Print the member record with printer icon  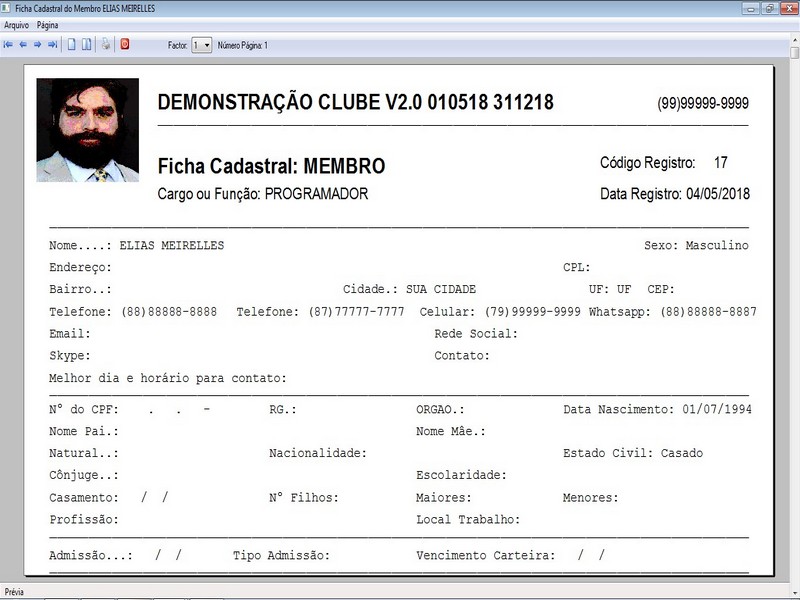106,45
